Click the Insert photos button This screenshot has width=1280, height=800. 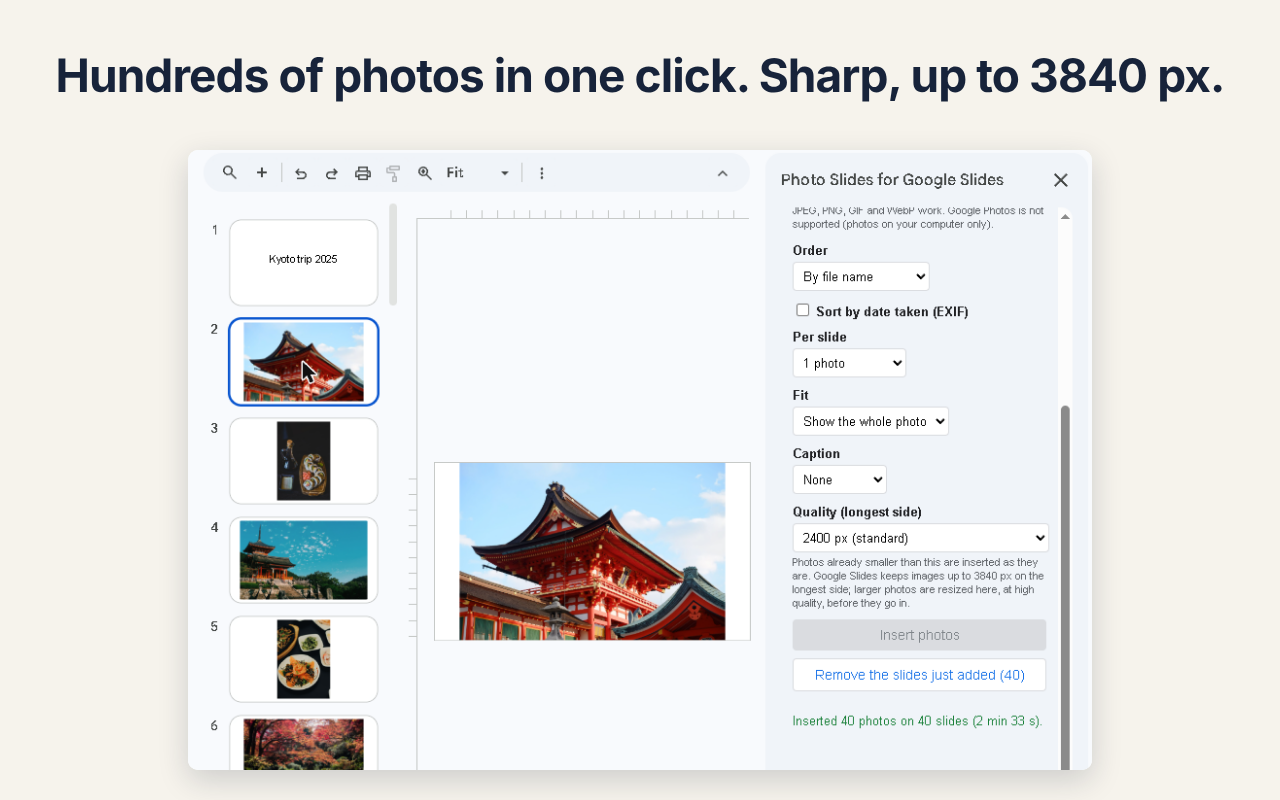[x=919, y=635]
